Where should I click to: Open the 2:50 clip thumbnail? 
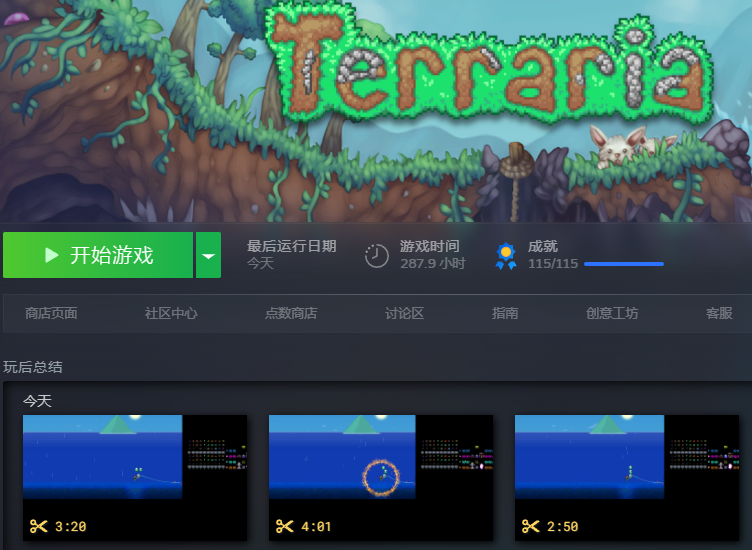(627, 478)
